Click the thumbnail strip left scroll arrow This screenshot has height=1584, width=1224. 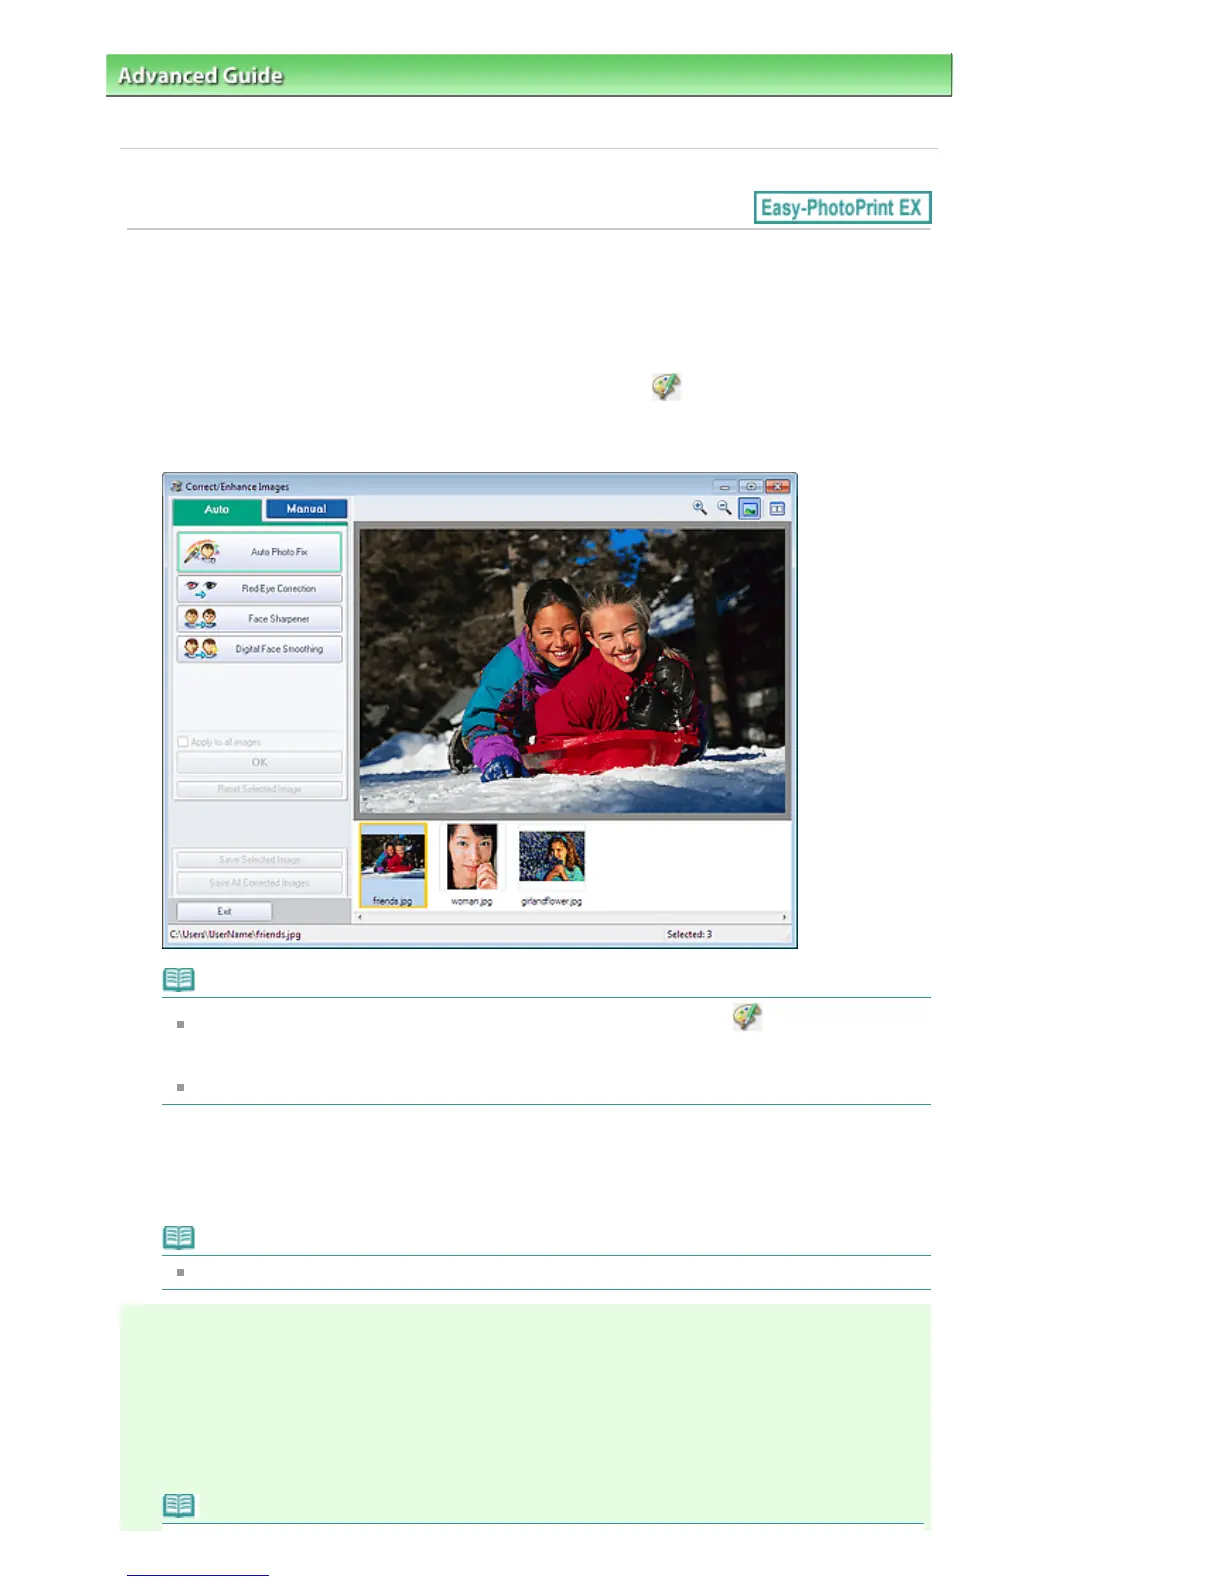pos(360,917)
